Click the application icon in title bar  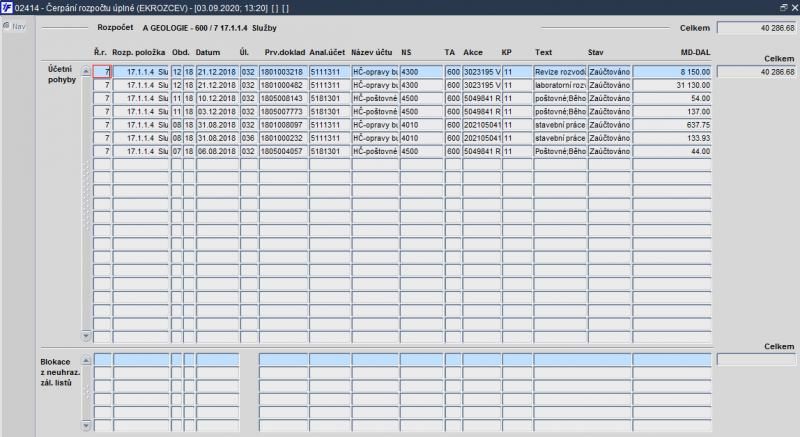point(6,7)
